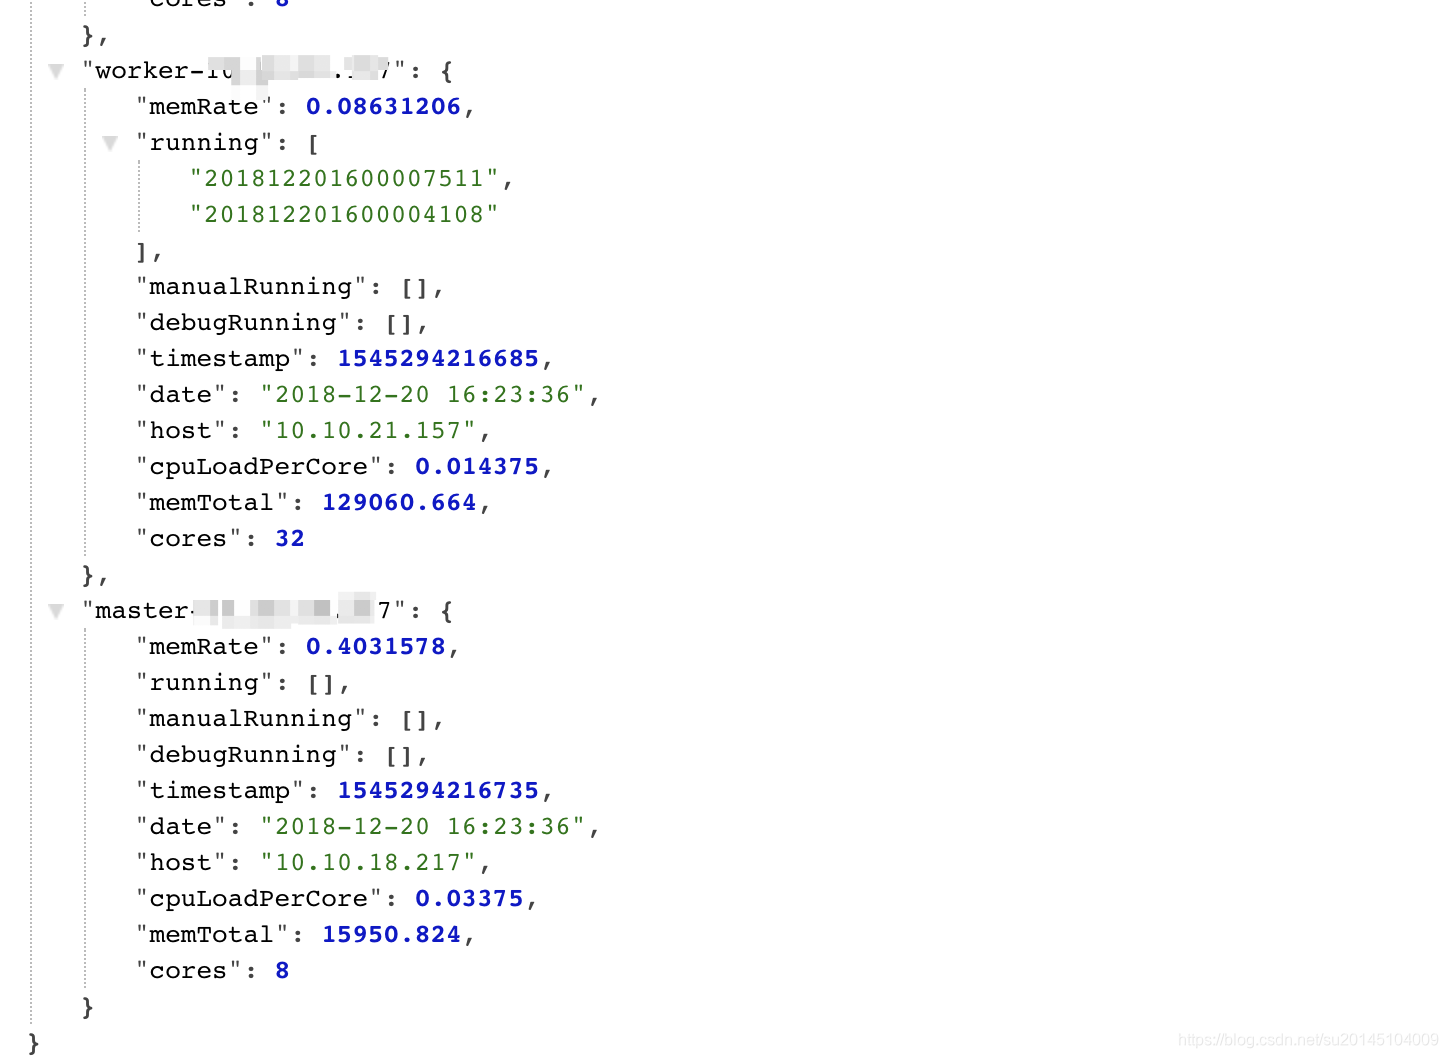Click worker memRate value 0.08631206
This screenshot has width=1448, height=1058.
pyautogui.click(x=383, y=107)
